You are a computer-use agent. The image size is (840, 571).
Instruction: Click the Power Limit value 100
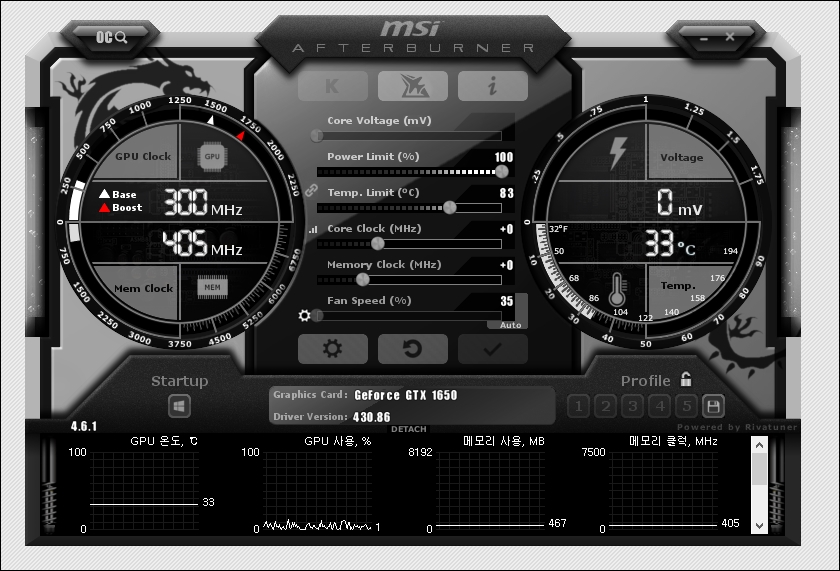pyautogui.click(x=504, y=157)
